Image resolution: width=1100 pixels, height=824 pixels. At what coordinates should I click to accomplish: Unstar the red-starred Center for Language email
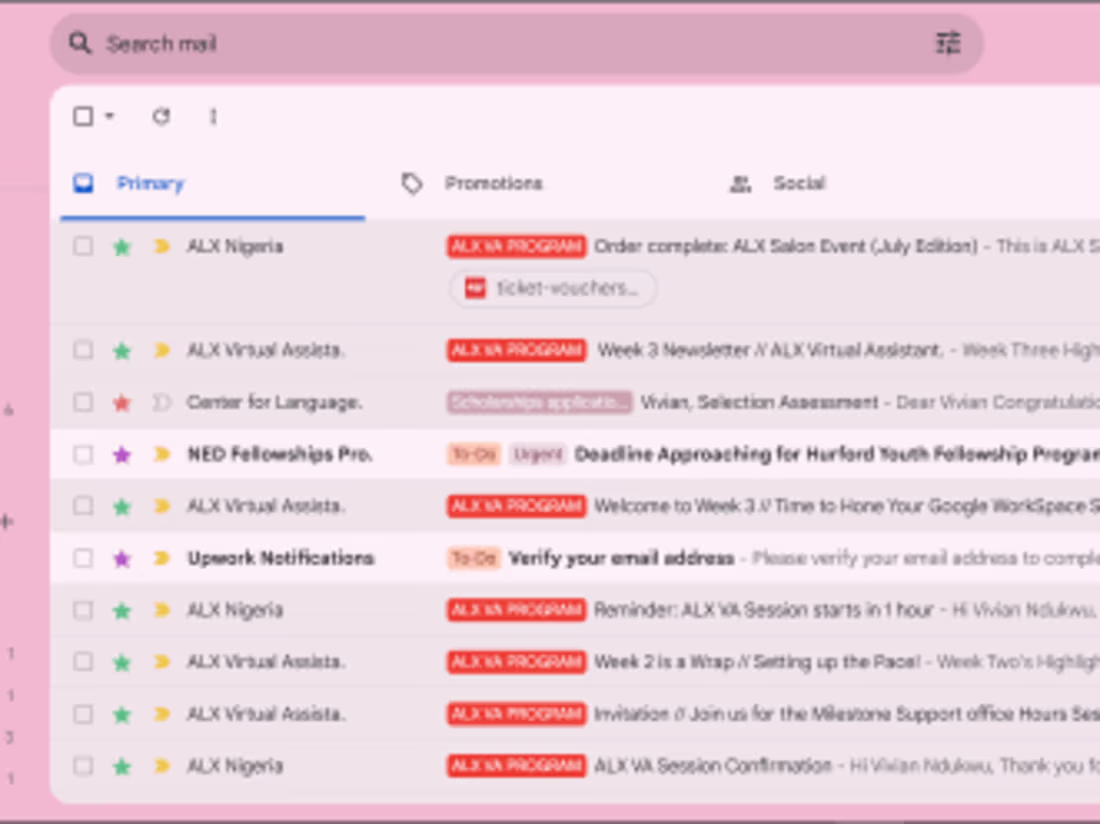(x=121, y=402)
